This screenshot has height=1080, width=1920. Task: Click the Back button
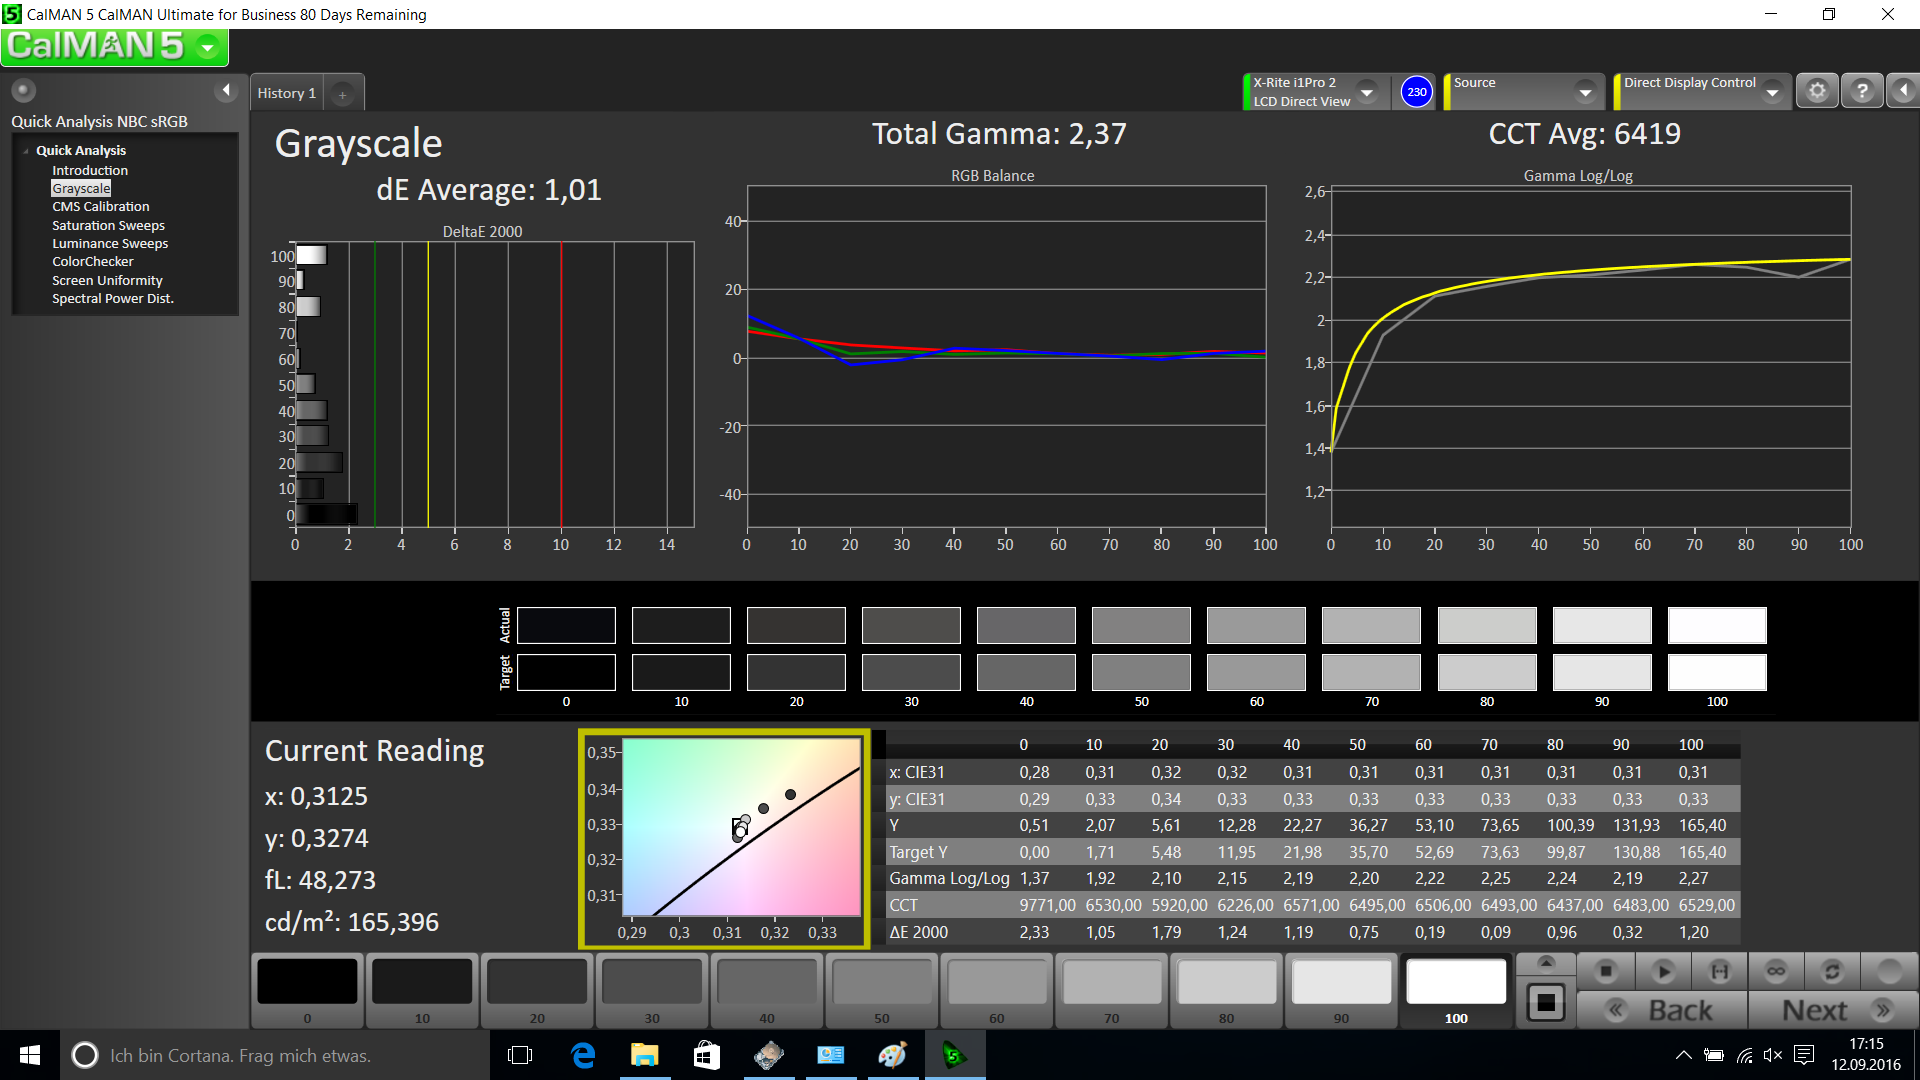coord(1662,1010)
